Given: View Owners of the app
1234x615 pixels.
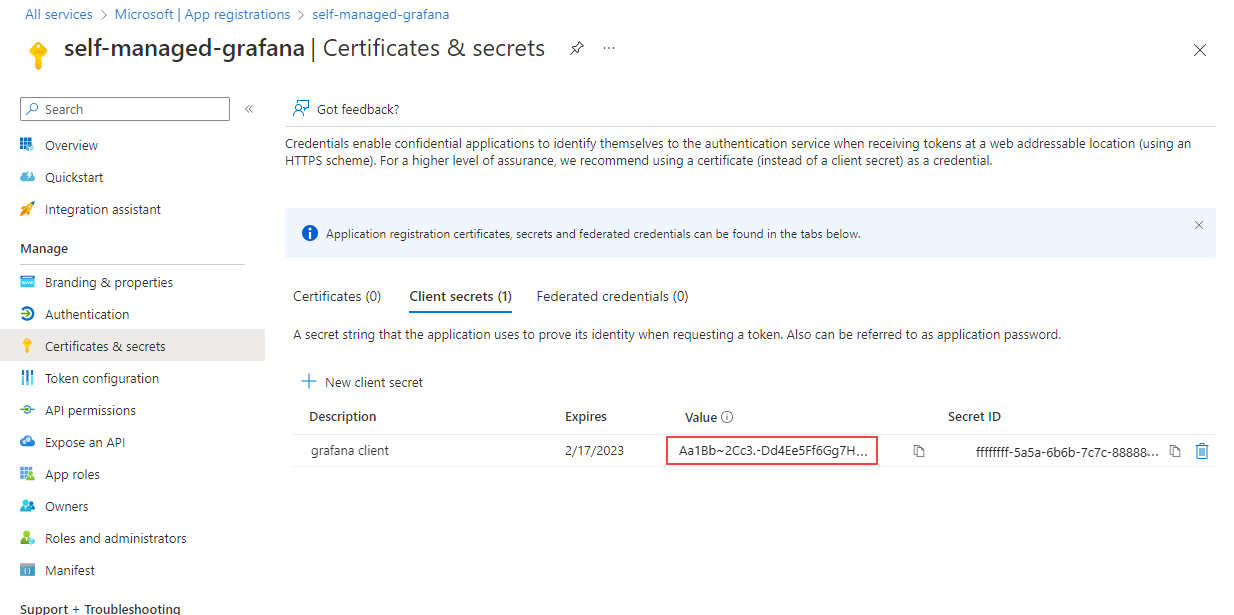Looking at the screenshot, I should (66, 506).
